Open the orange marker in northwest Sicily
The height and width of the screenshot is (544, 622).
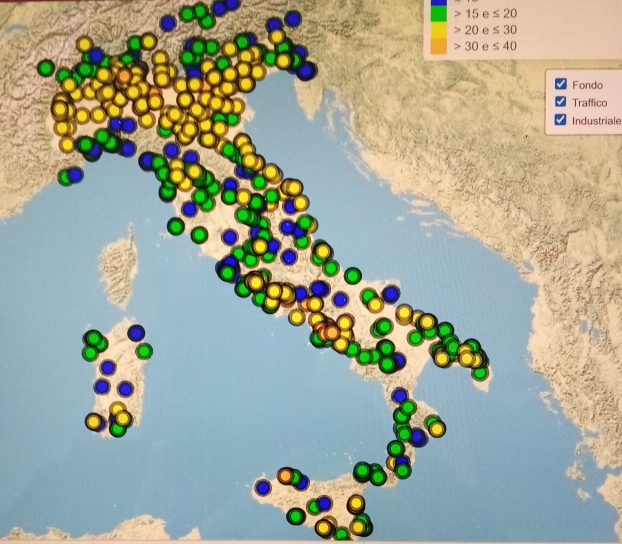click(285, 475)
